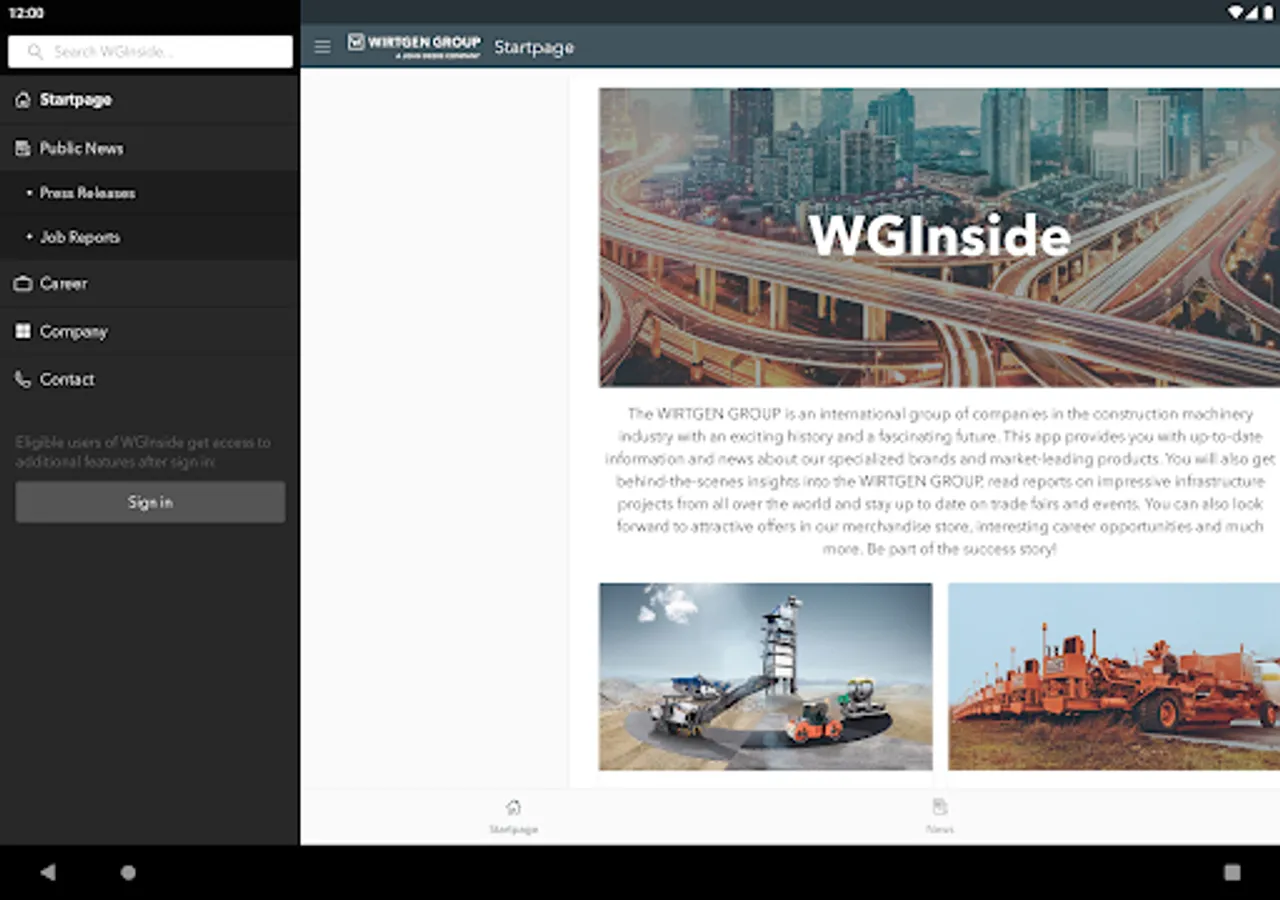Image resolution: width=1280 pixels, height=900 pixels.
Task: Click the WIRTGEN GROUP description paragraph
Action: 939,481
